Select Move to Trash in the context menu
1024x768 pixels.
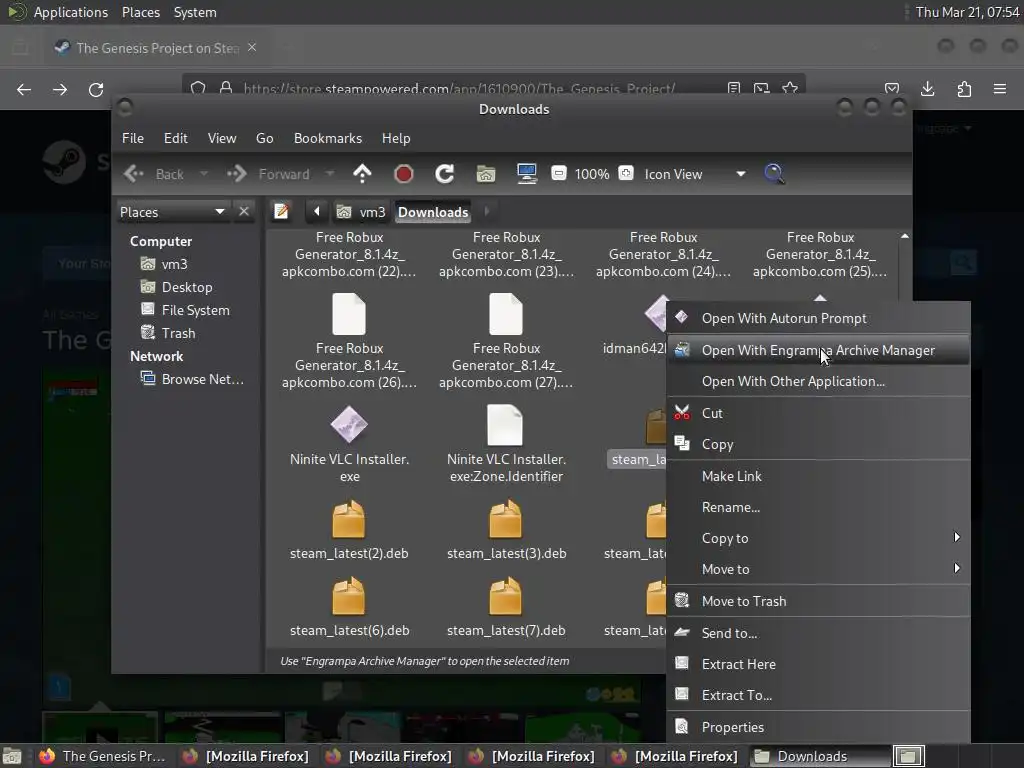818,601
